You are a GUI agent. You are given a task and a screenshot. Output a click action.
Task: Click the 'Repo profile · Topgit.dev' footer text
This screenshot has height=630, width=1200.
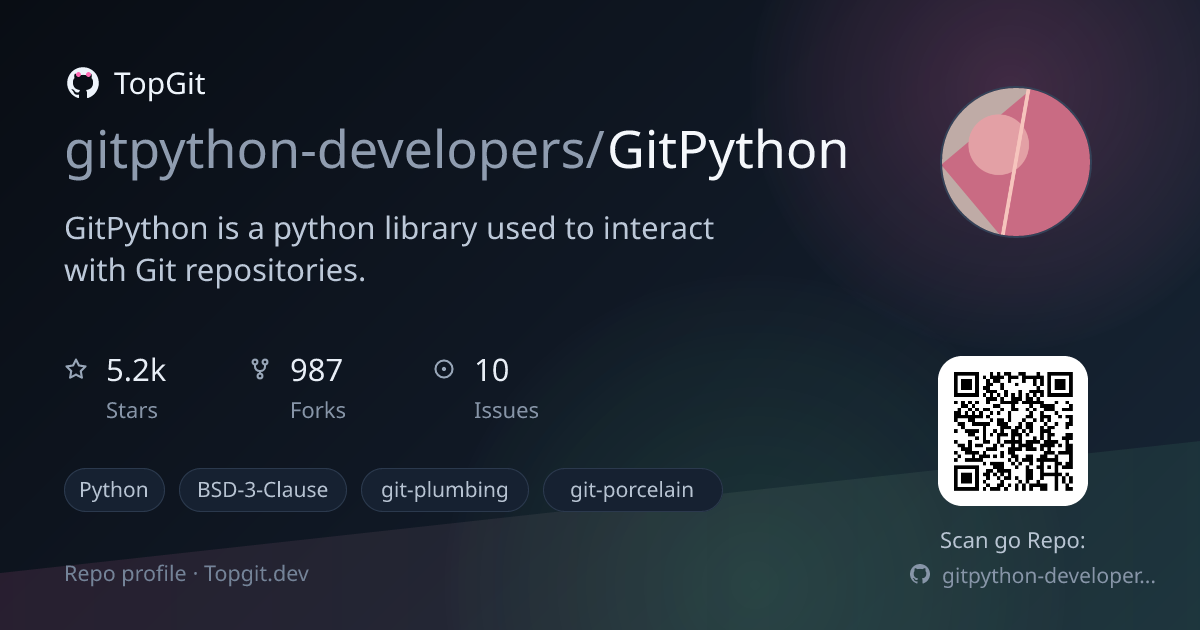[x=187, y=574]
